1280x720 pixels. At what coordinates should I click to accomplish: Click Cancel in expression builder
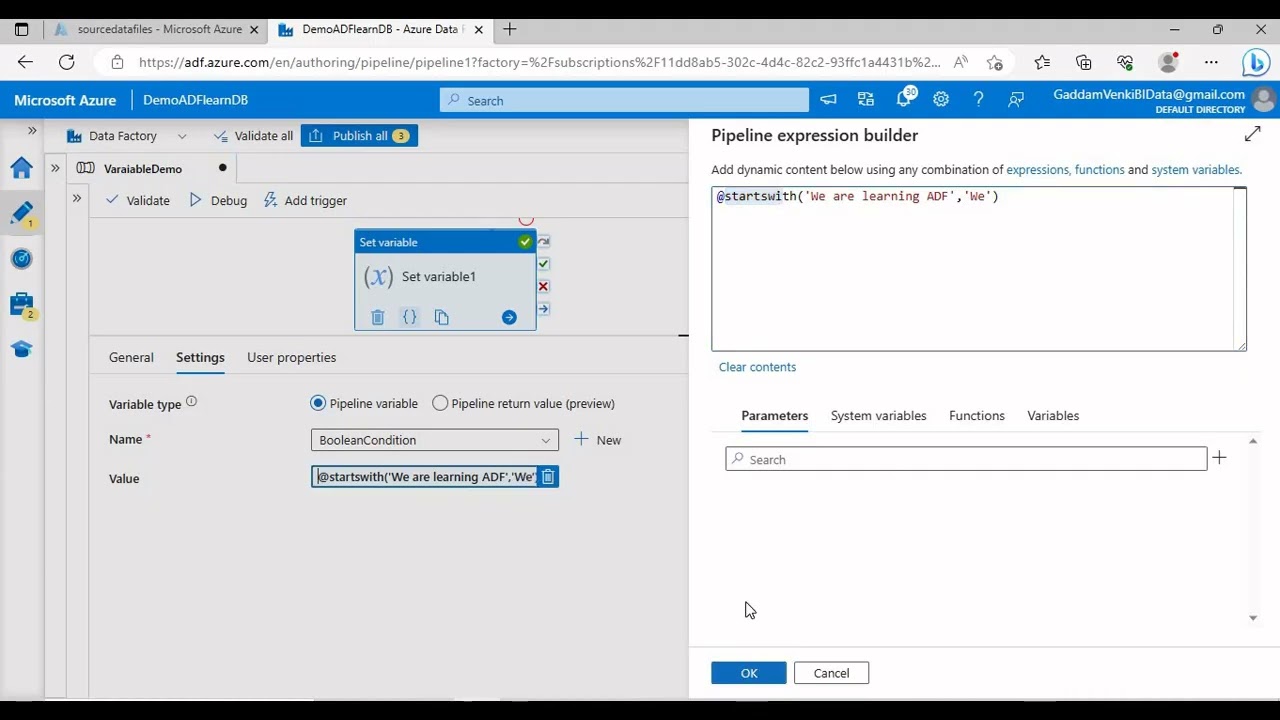(831, 673)
